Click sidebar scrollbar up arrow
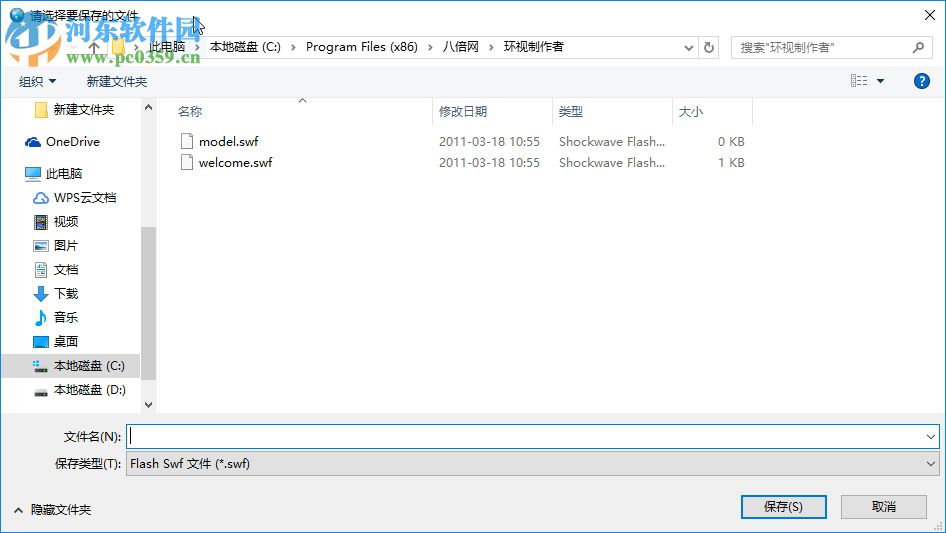The width and height of the screenshot is (946, 533). 148,107
